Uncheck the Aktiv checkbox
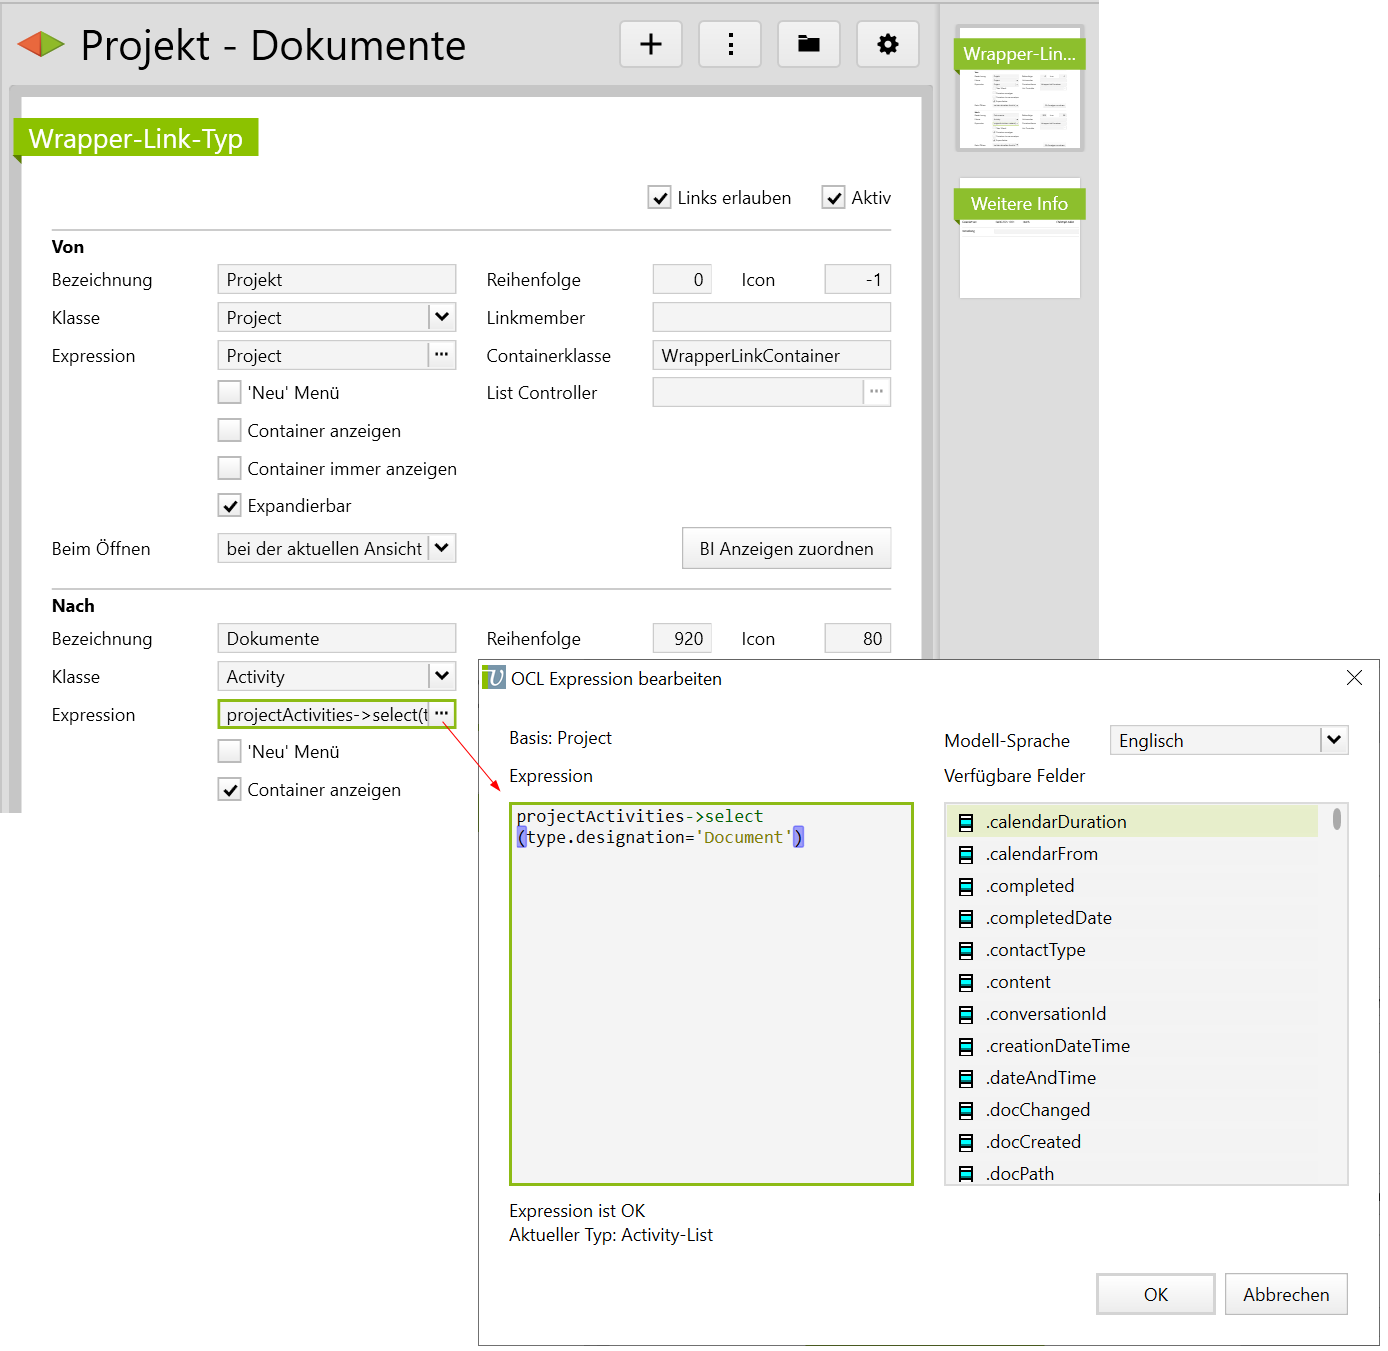 tap(834, 198)
